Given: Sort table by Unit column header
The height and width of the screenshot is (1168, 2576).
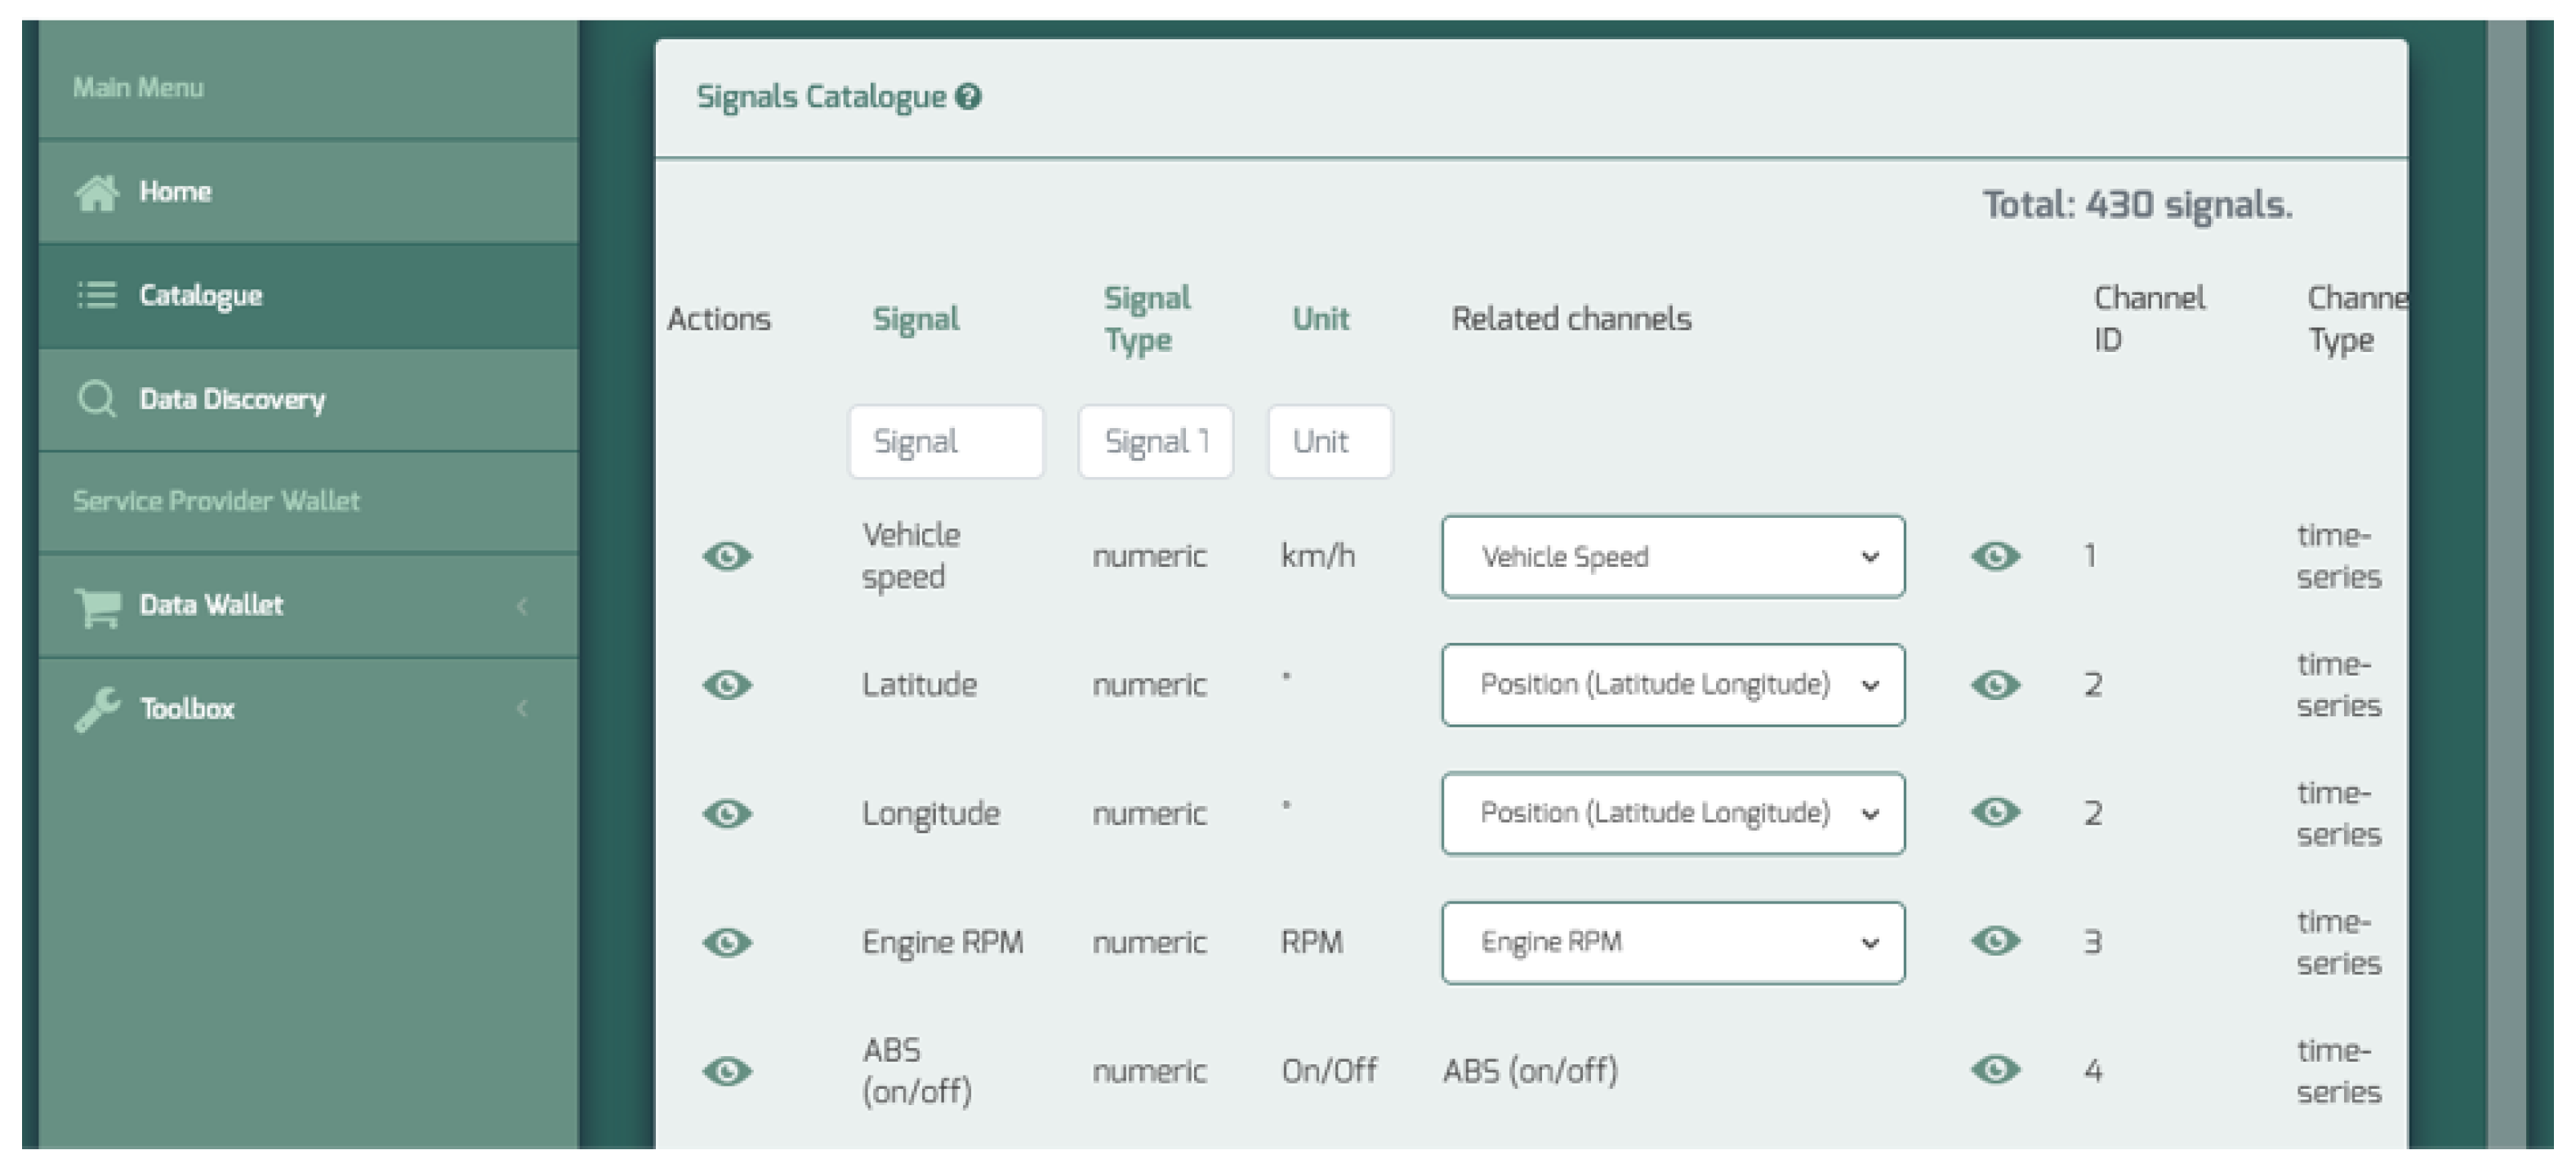Looking at the screenshot, I should pos(1320,319).
